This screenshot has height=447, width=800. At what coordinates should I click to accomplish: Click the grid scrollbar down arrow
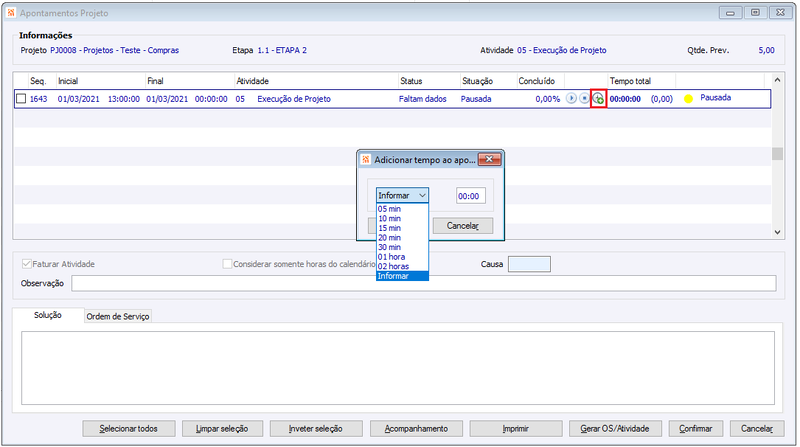click(777, 232)
